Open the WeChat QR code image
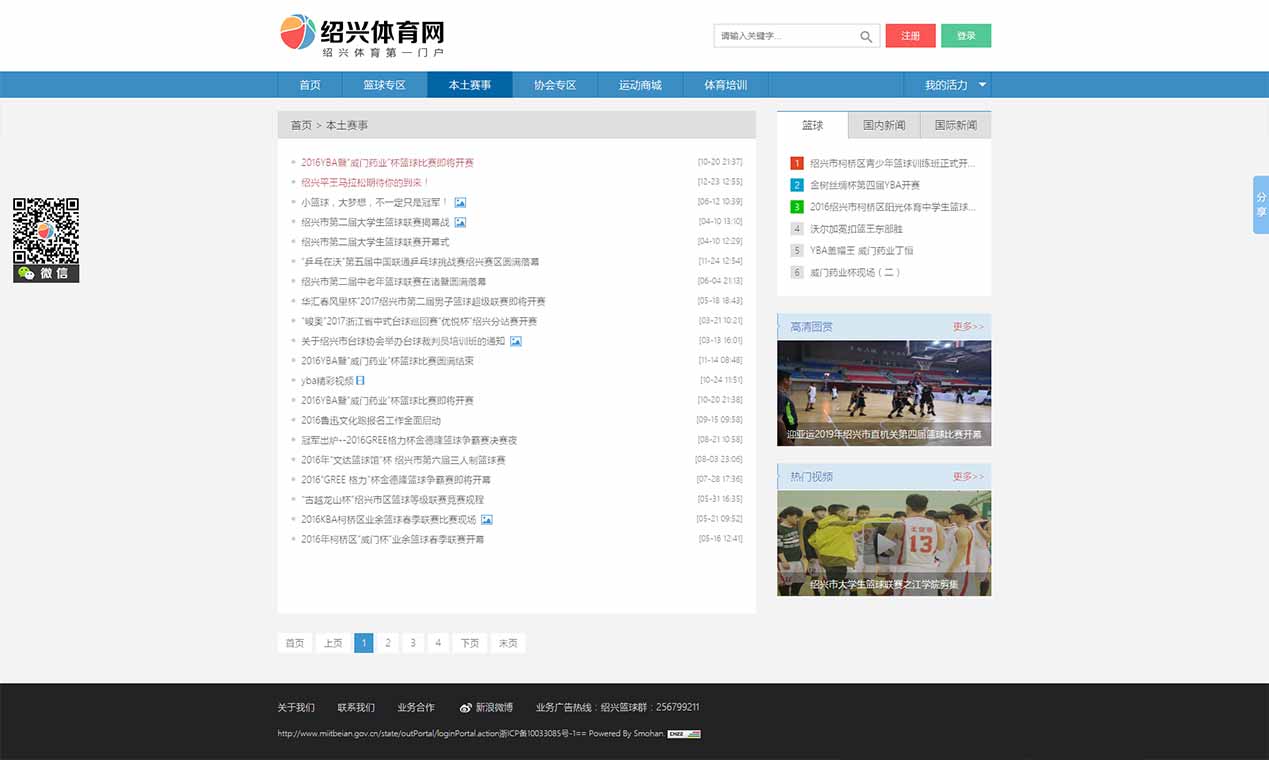The image size is (1269, 760). [46, 231]
